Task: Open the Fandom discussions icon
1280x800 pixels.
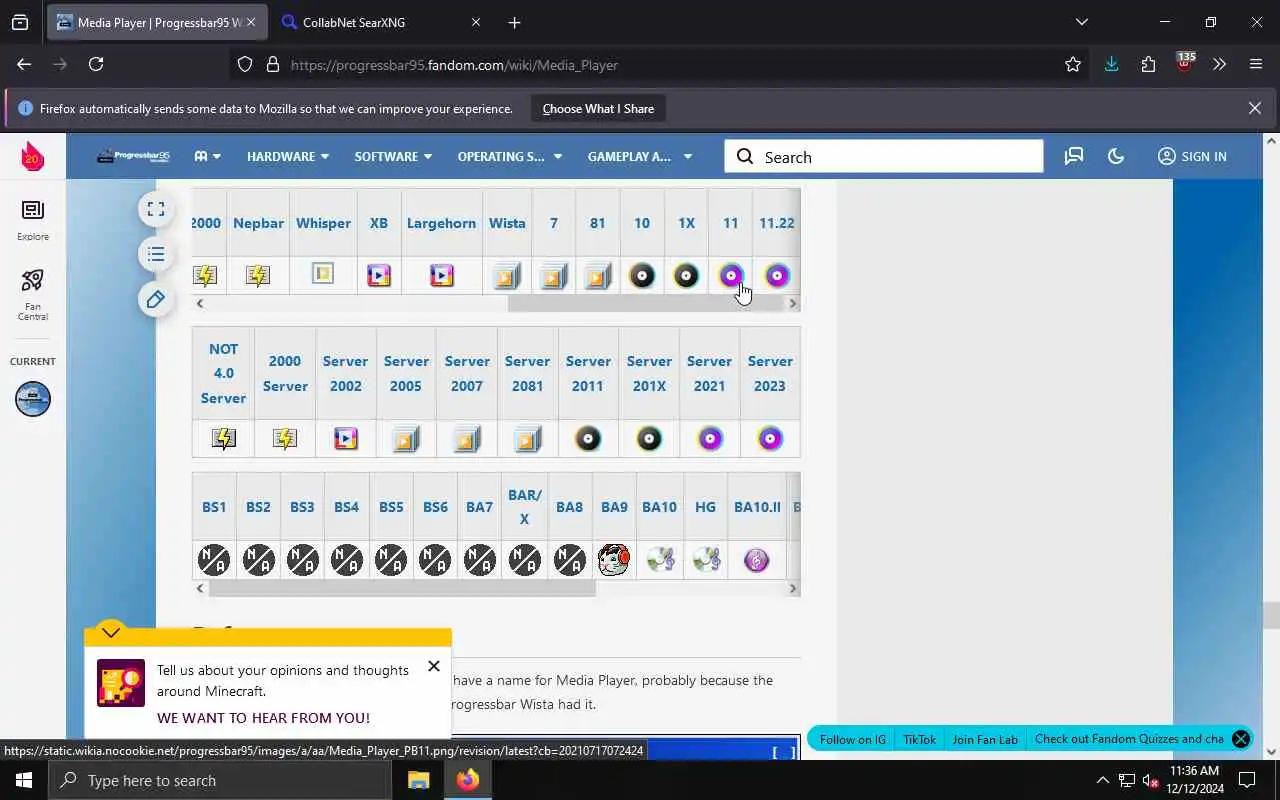Action: coord(1074,156)
